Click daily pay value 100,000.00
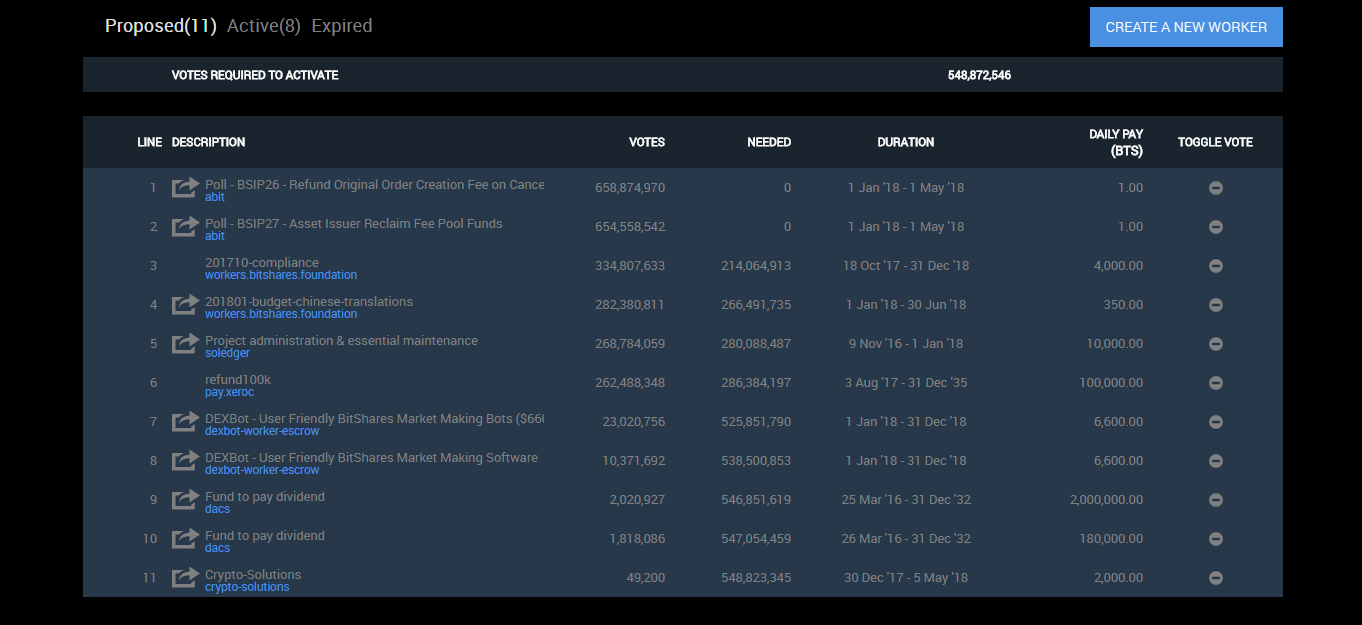Image resolution: width=1362 pixels, height=625 pixels. [x=1111, y=383]
